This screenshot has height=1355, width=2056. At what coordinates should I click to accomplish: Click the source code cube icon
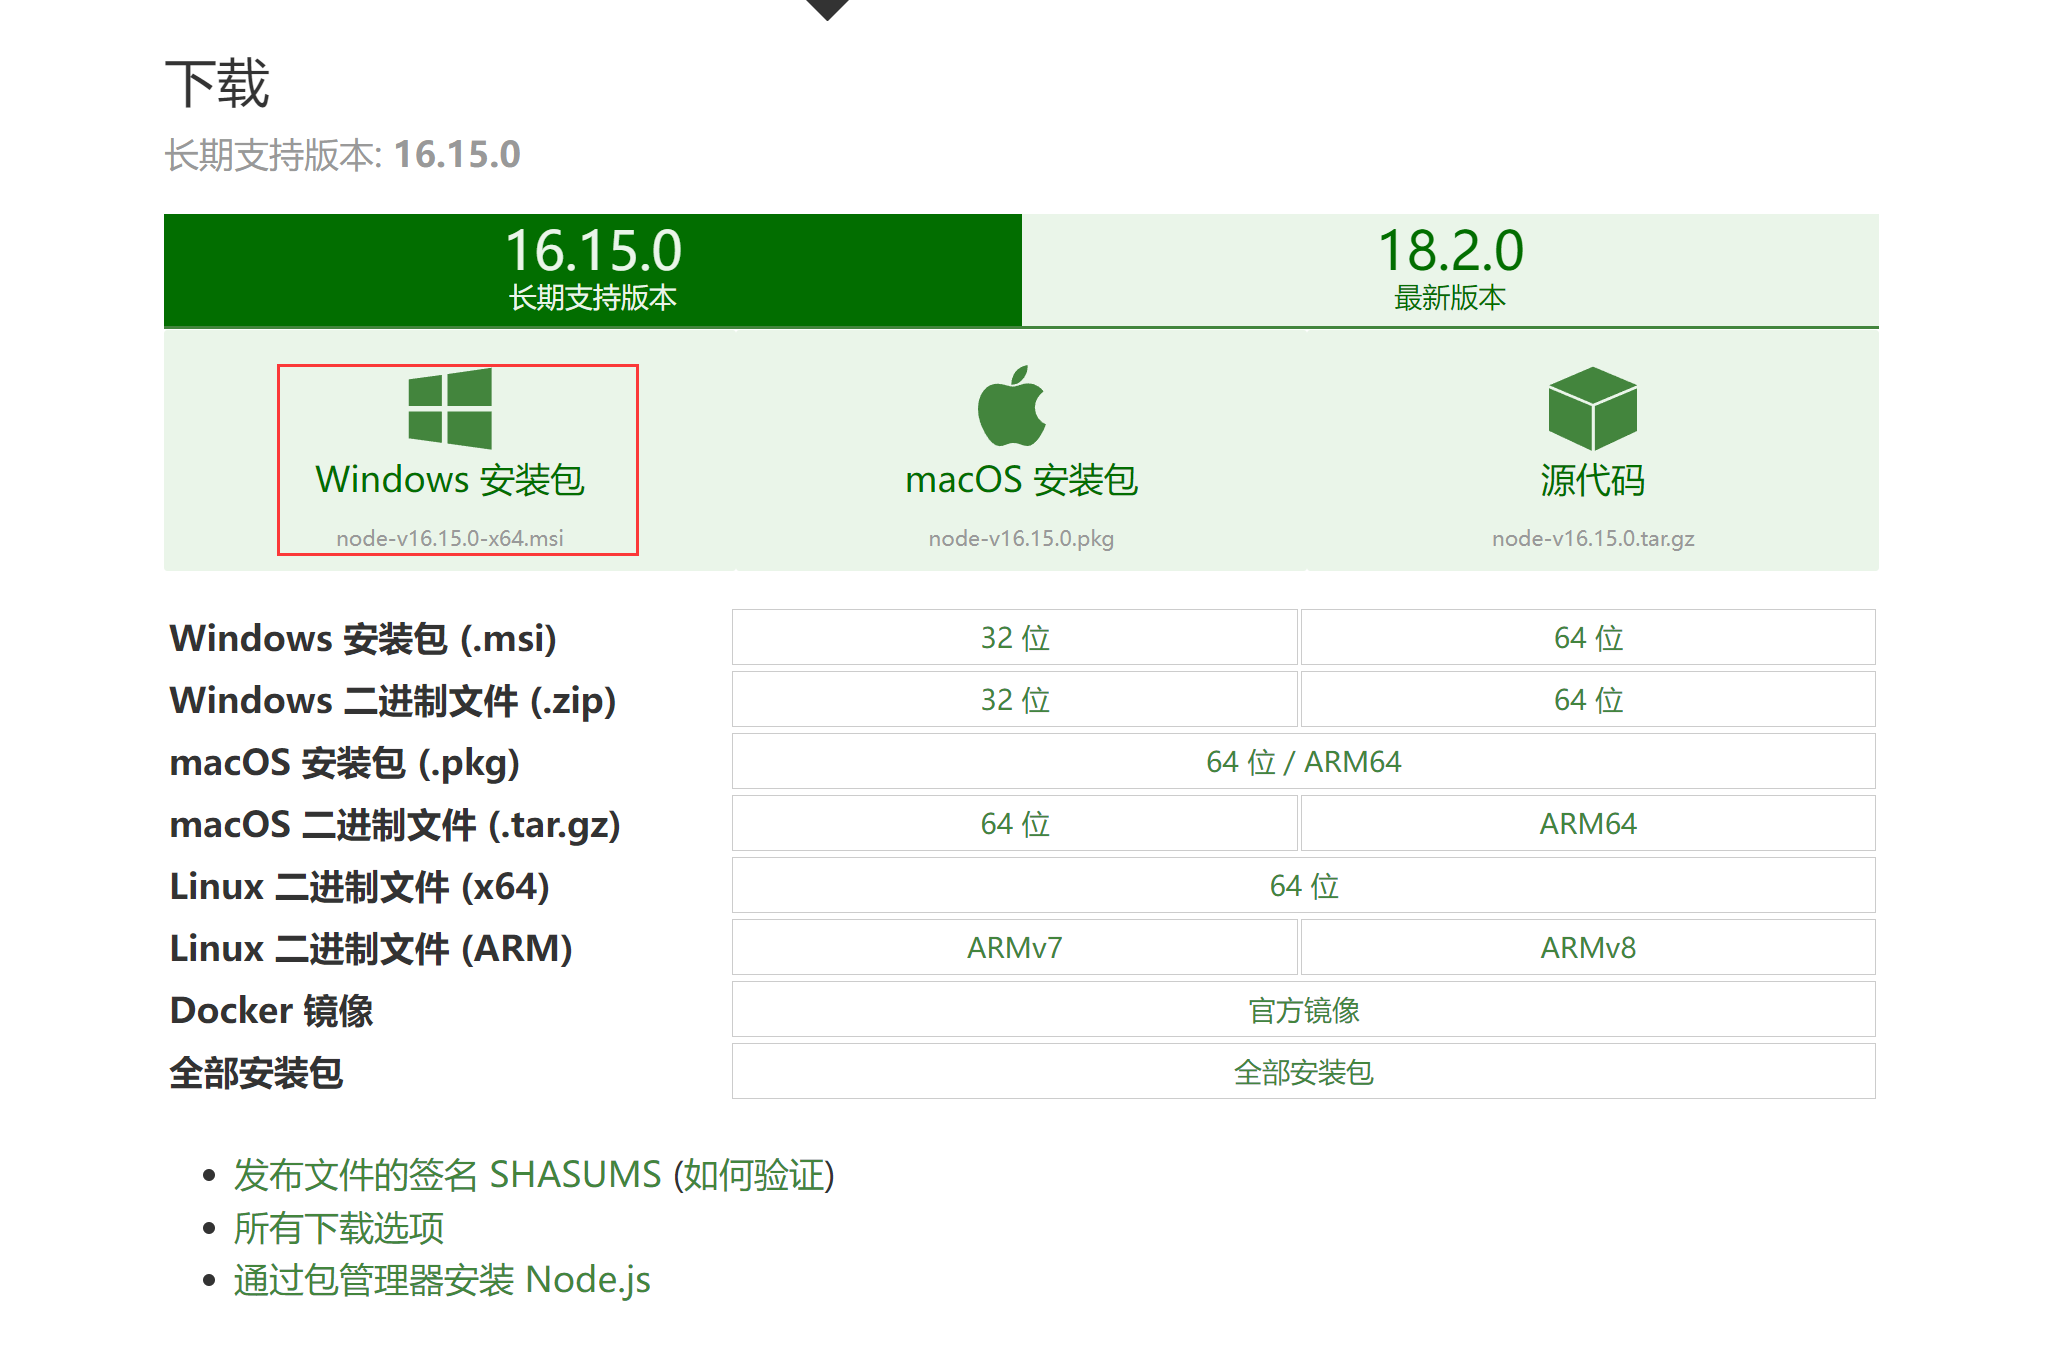(1592, 408)
